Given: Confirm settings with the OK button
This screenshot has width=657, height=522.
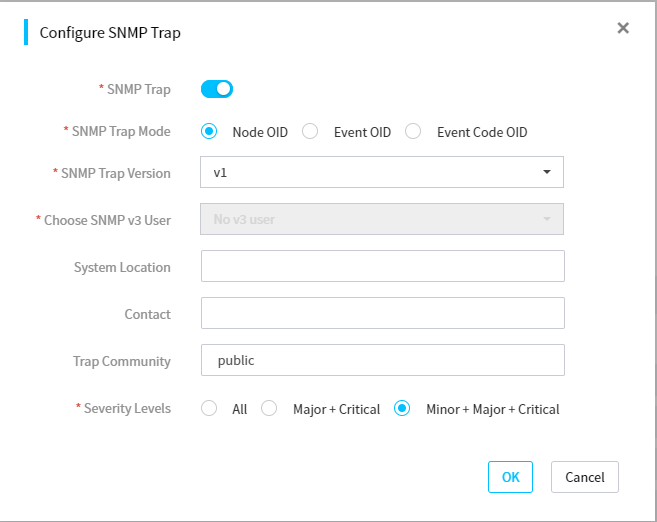Looking at the screenshot, I should coord(510,477).
